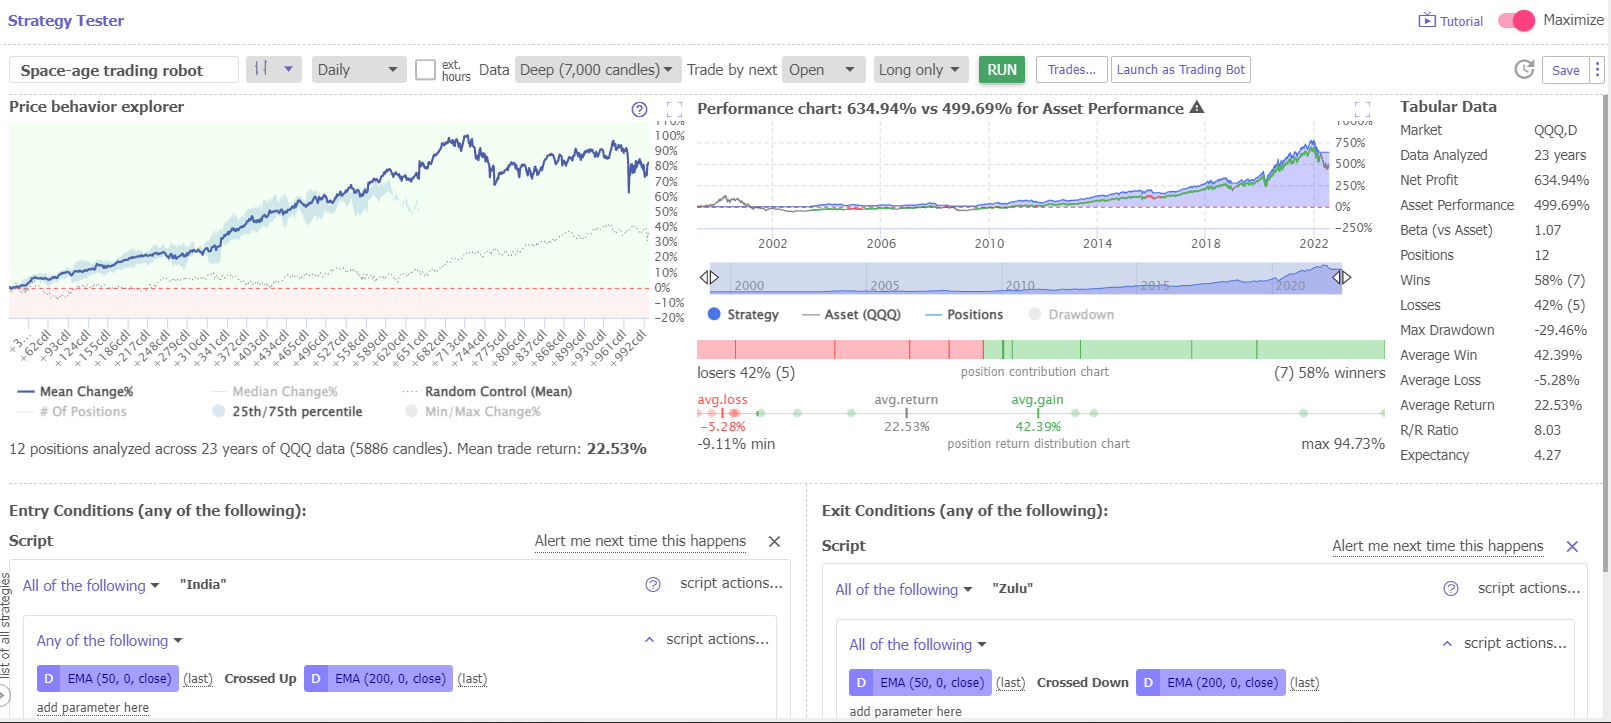Edit the strategy name field
The width and height of the screenshot is (1611, 723).
124,70
